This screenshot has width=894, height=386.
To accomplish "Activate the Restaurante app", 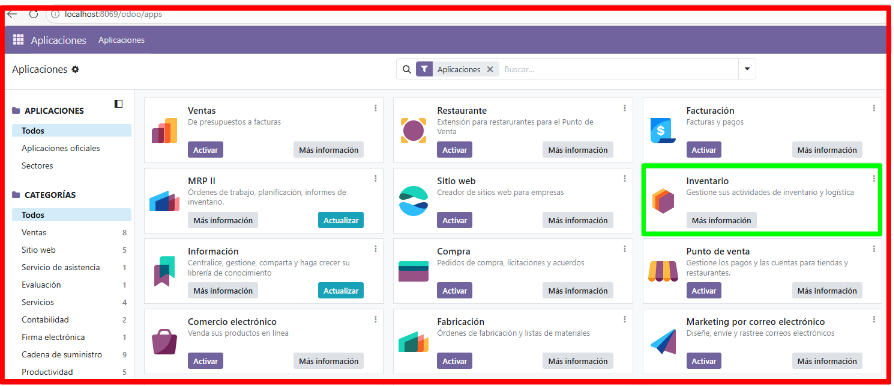I will pyautogui.click(x=454, y=150).
